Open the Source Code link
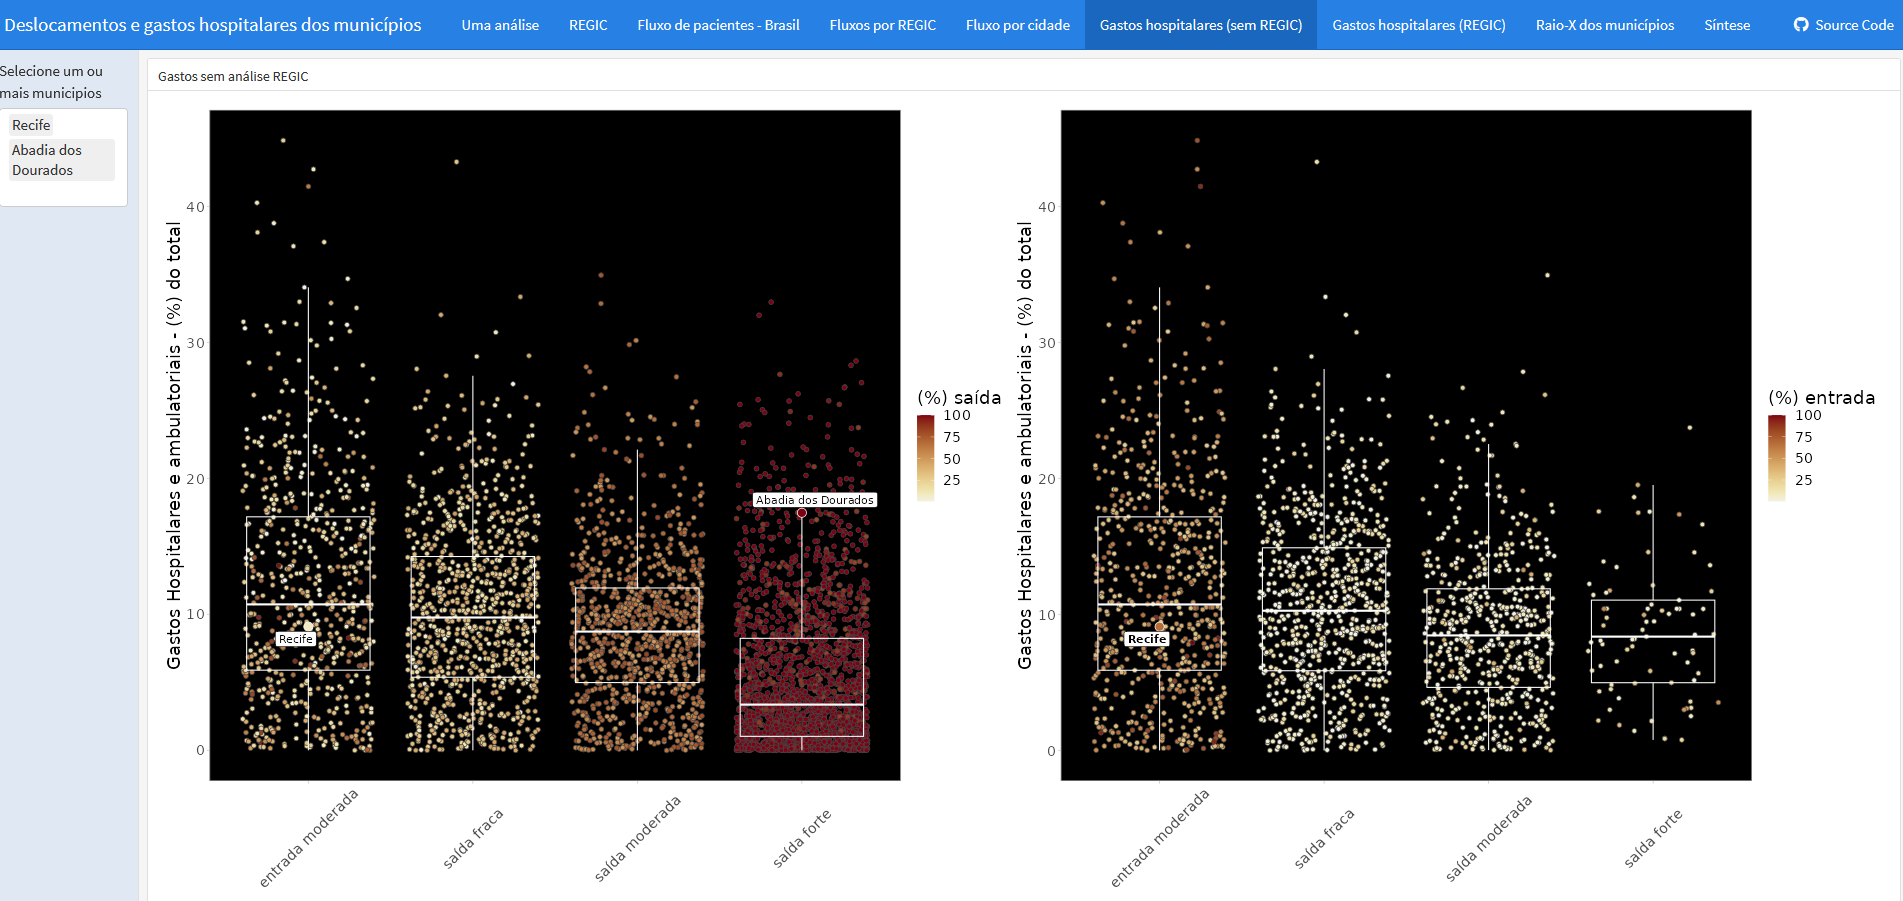1903x901 pixels. tap(1843, 25)
